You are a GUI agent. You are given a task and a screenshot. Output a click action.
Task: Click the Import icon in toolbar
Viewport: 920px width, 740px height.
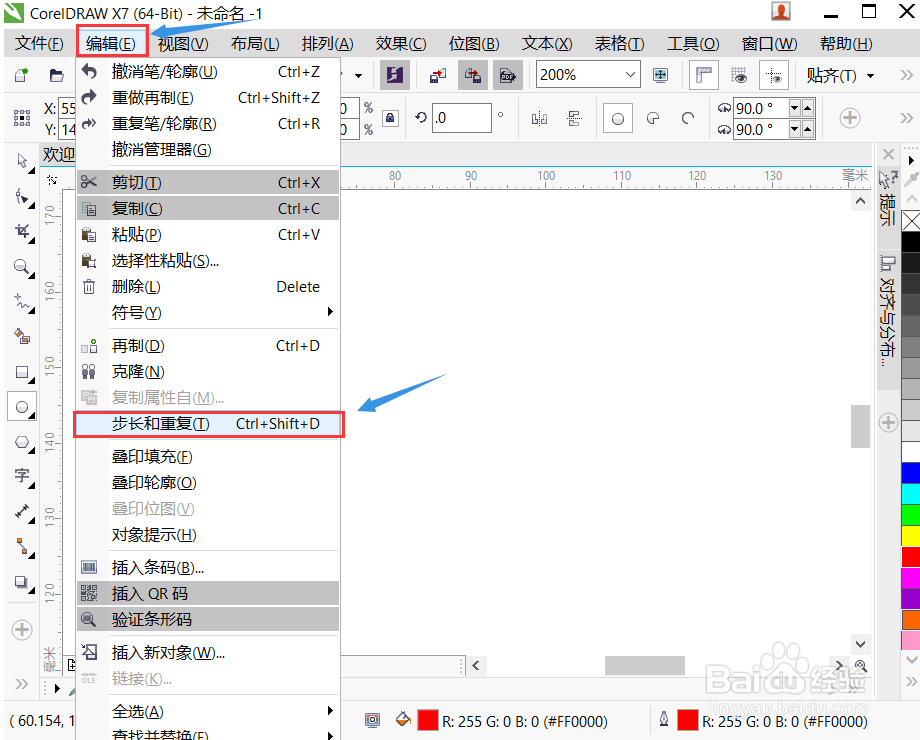click(438, 75)
